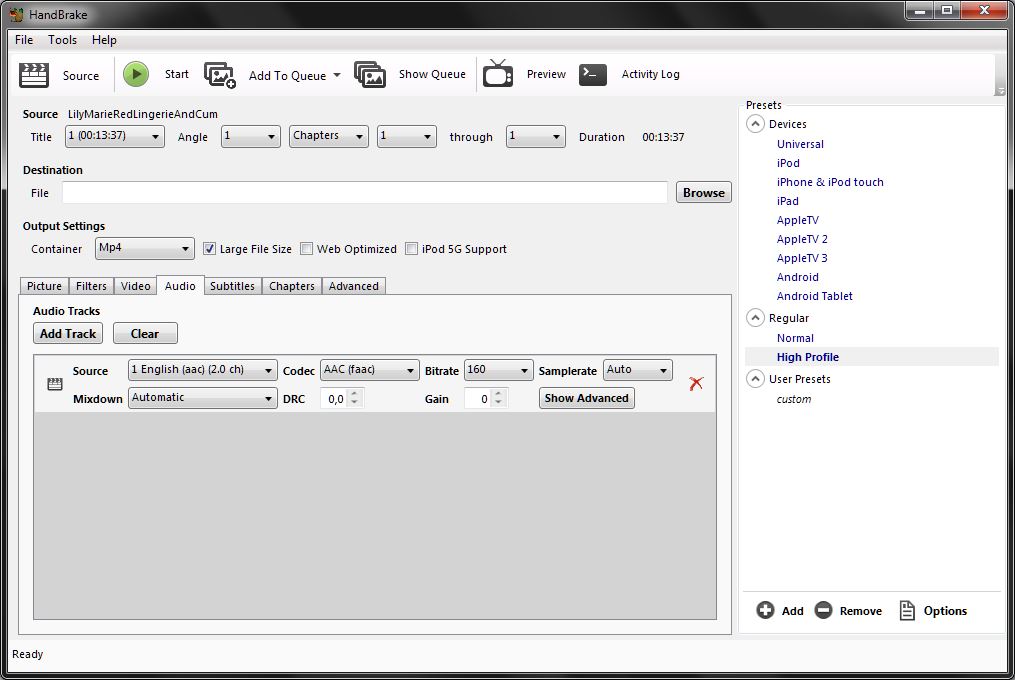The image size is (1015, 680).
Task: Open the Mixdown Automatic dropdown
Action: [x=203, y=398]
